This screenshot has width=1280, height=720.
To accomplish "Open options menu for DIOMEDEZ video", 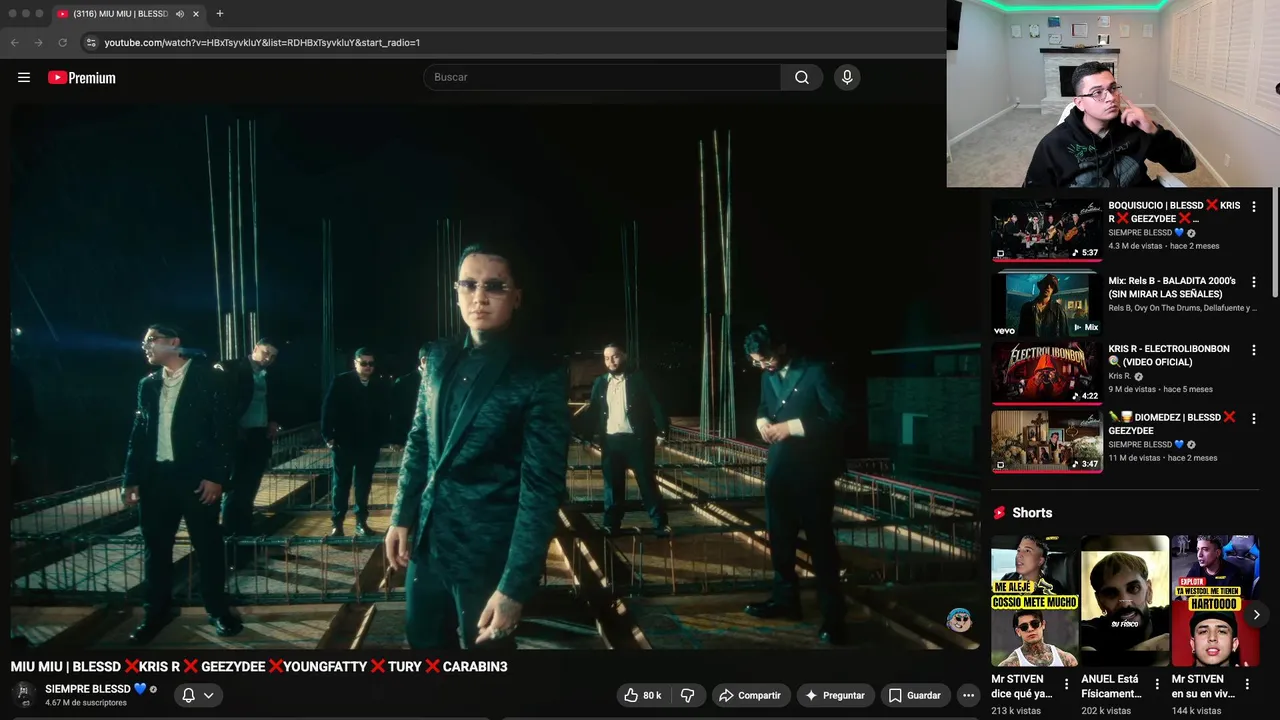I will point(1254,418).
